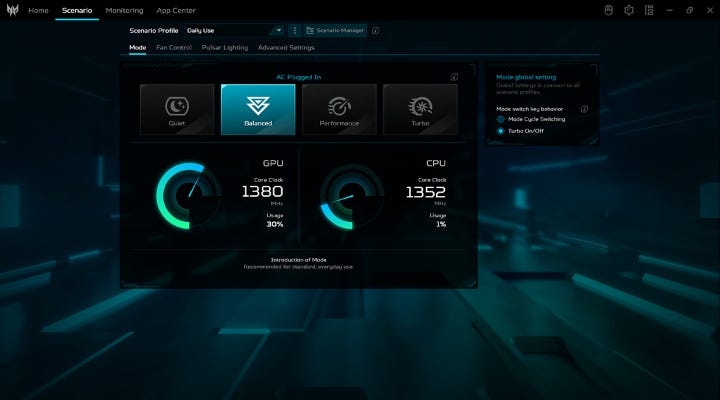720x400 pixels.
Task: Click the CPU usage 1% value
Action: tap(441, 224)
